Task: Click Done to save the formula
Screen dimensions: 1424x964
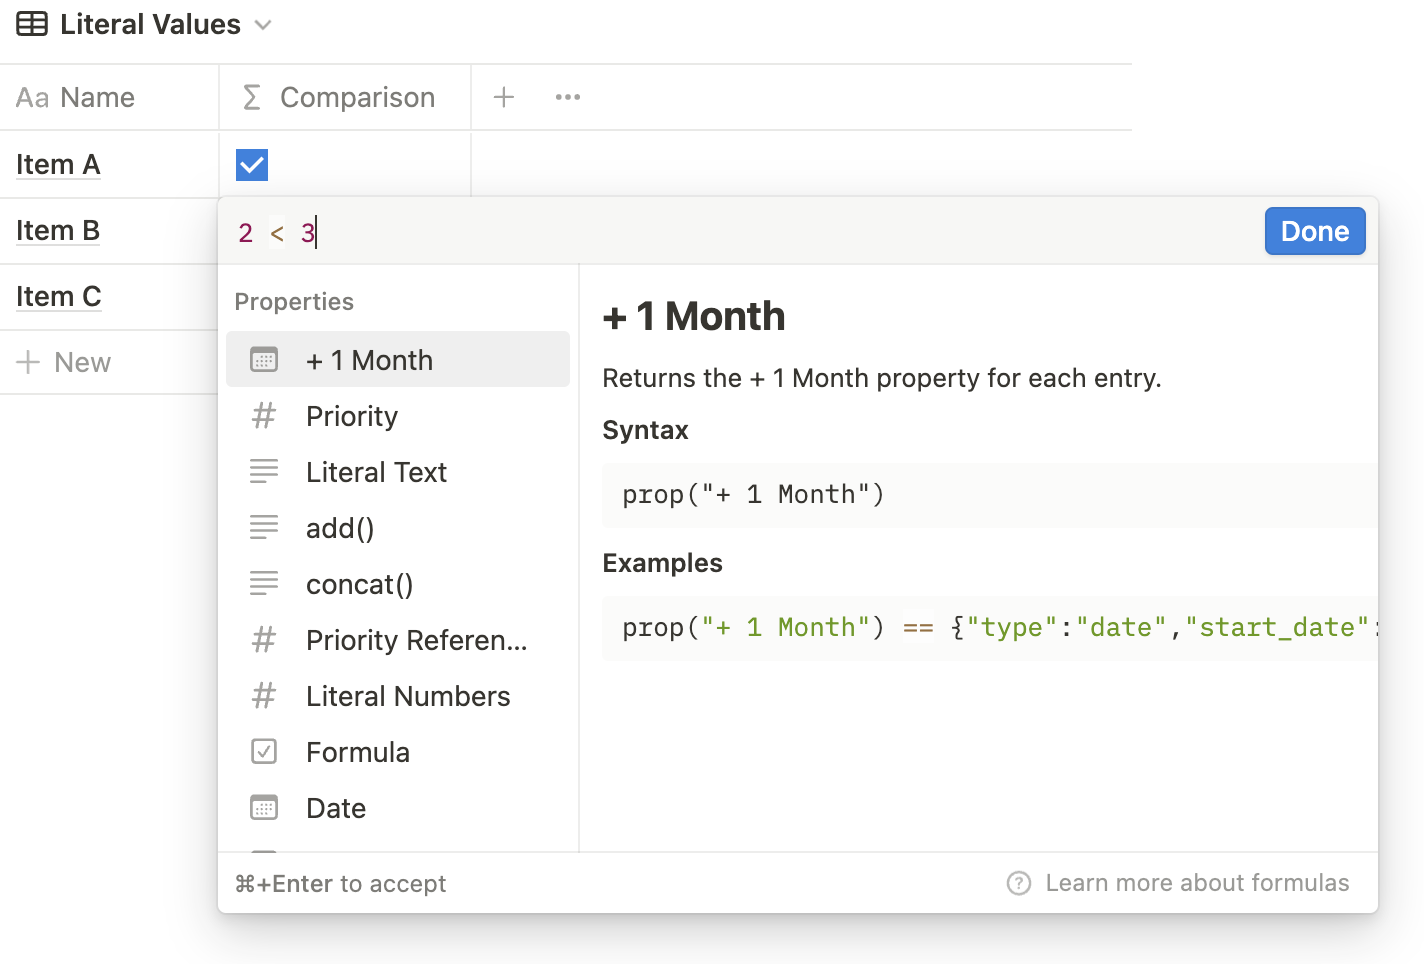Action: [x=1314, y=231]
